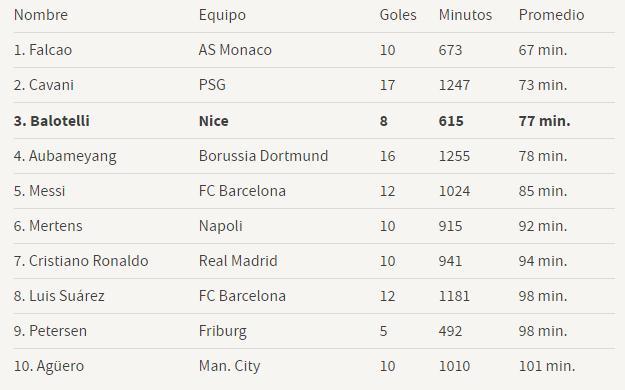Click the Equipo column header
The width and height of the screenshot is (625, 390).
[x=222, y=16]
